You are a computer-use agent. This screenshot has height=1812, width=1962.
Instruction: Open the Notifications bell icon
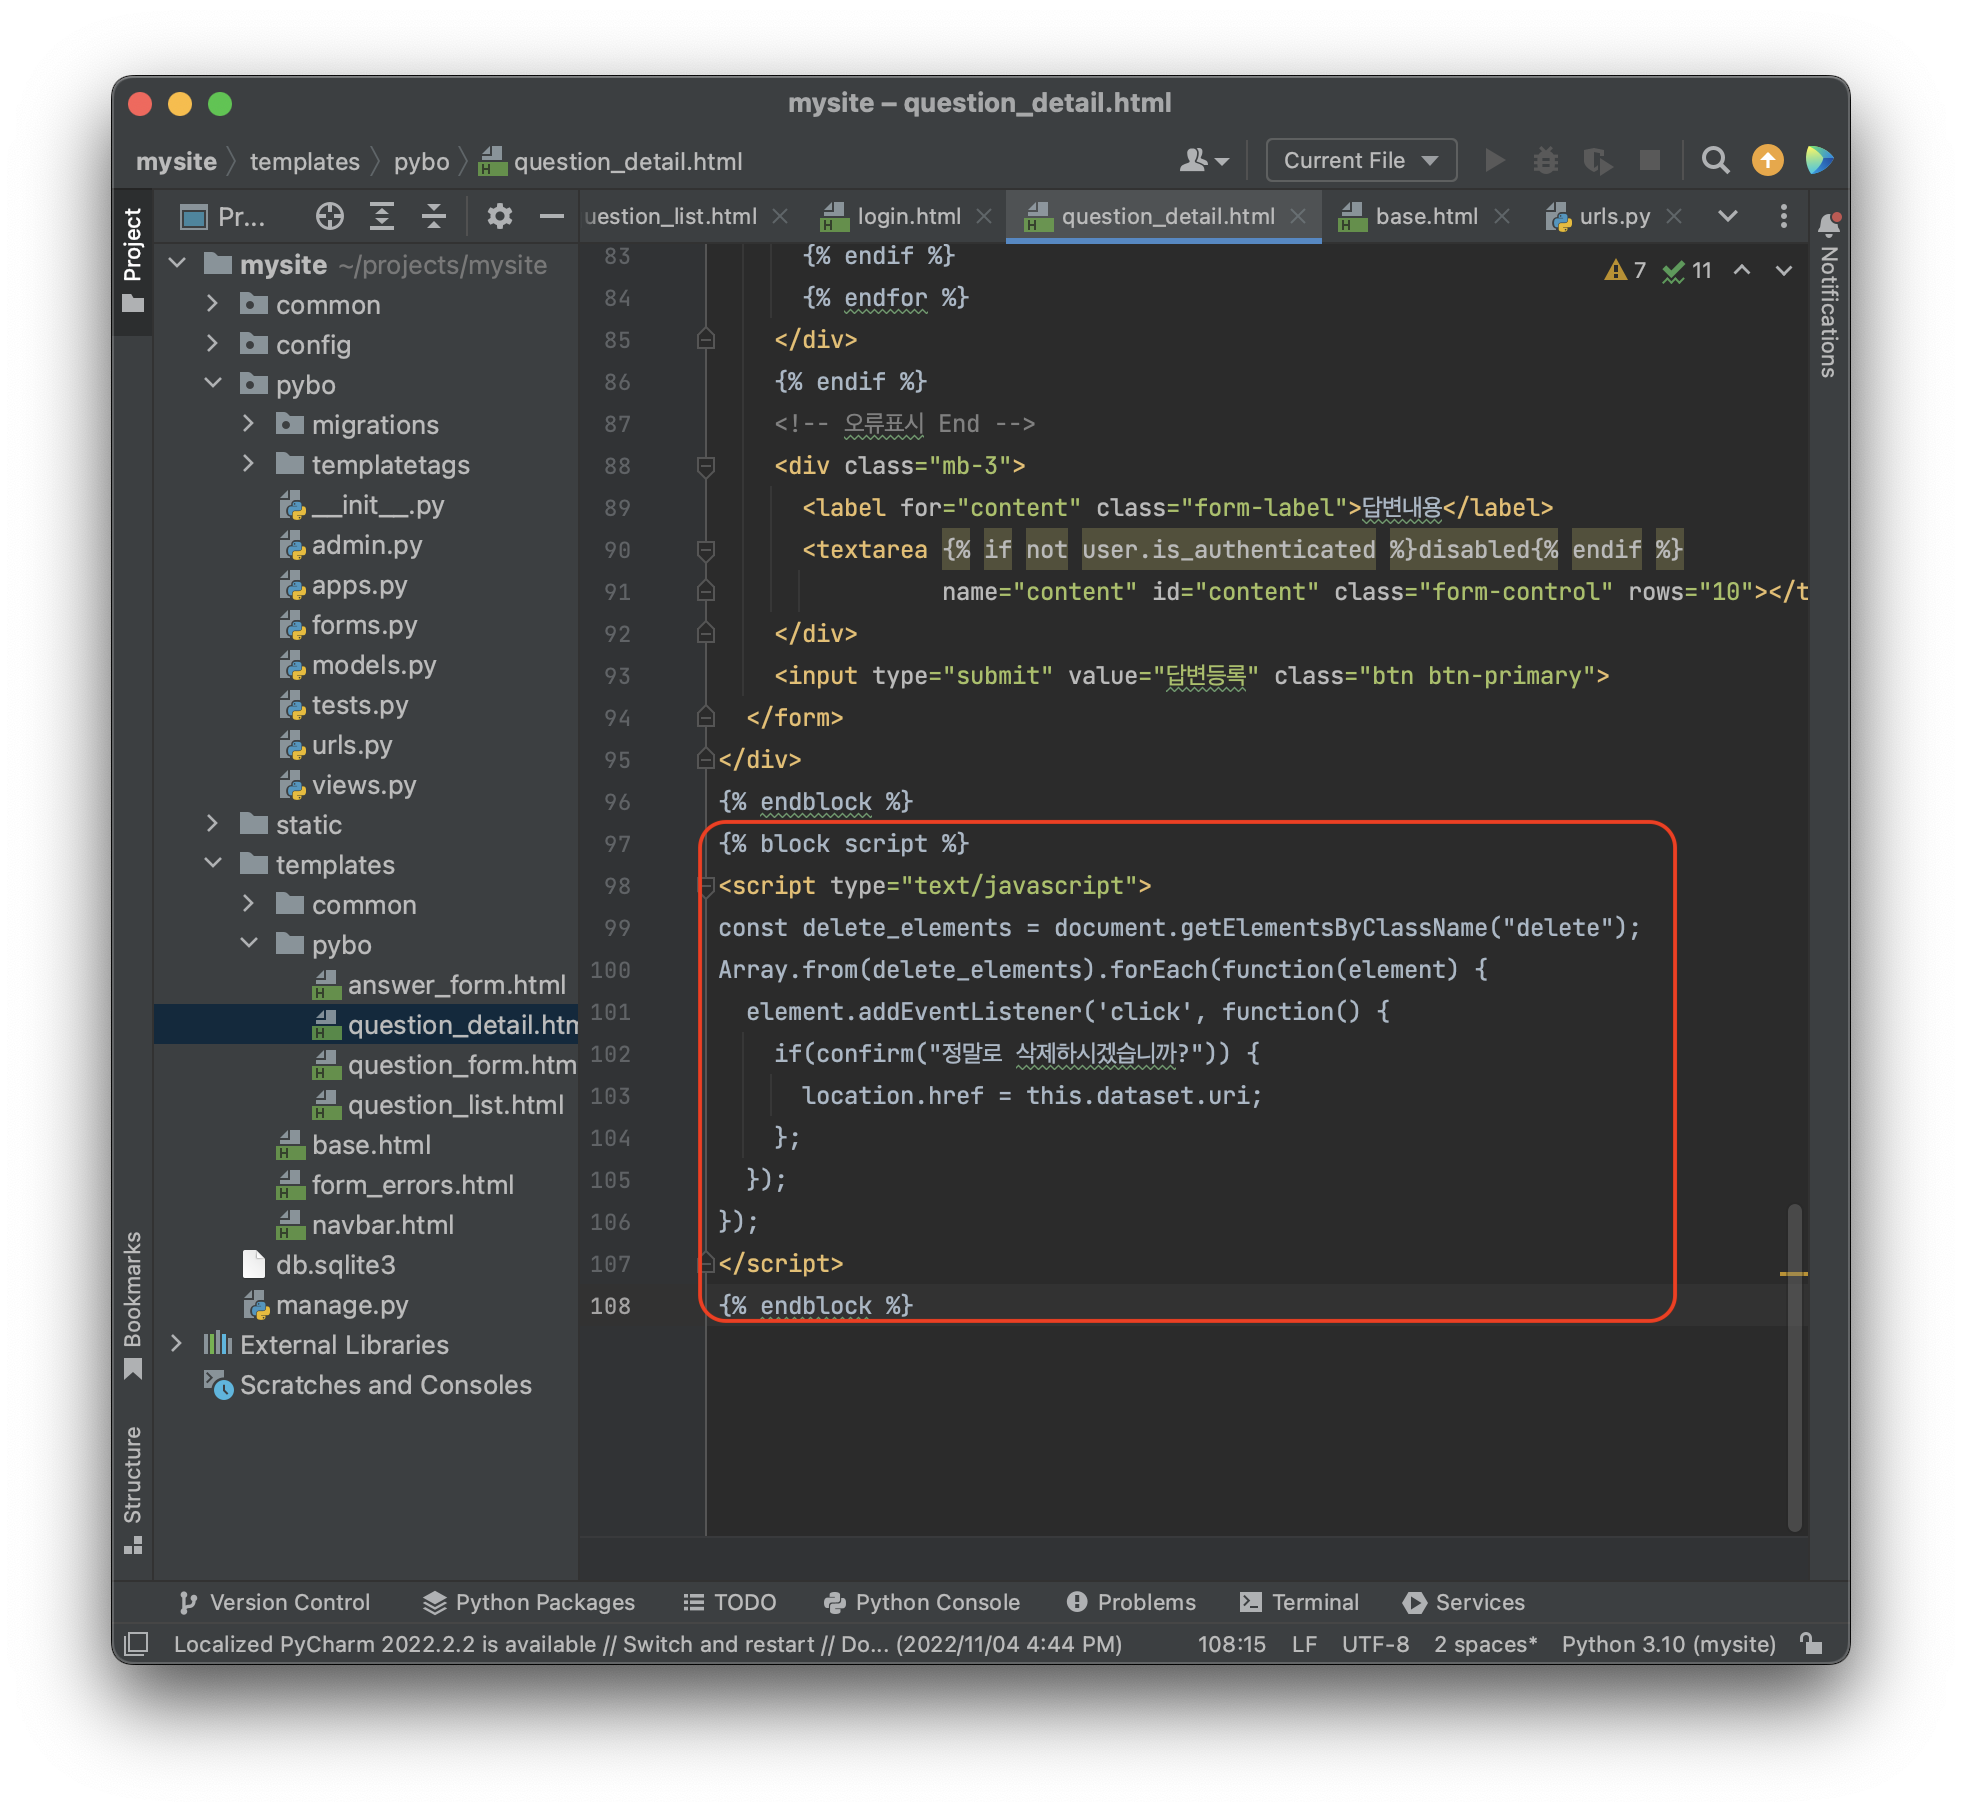(1828, 225)
